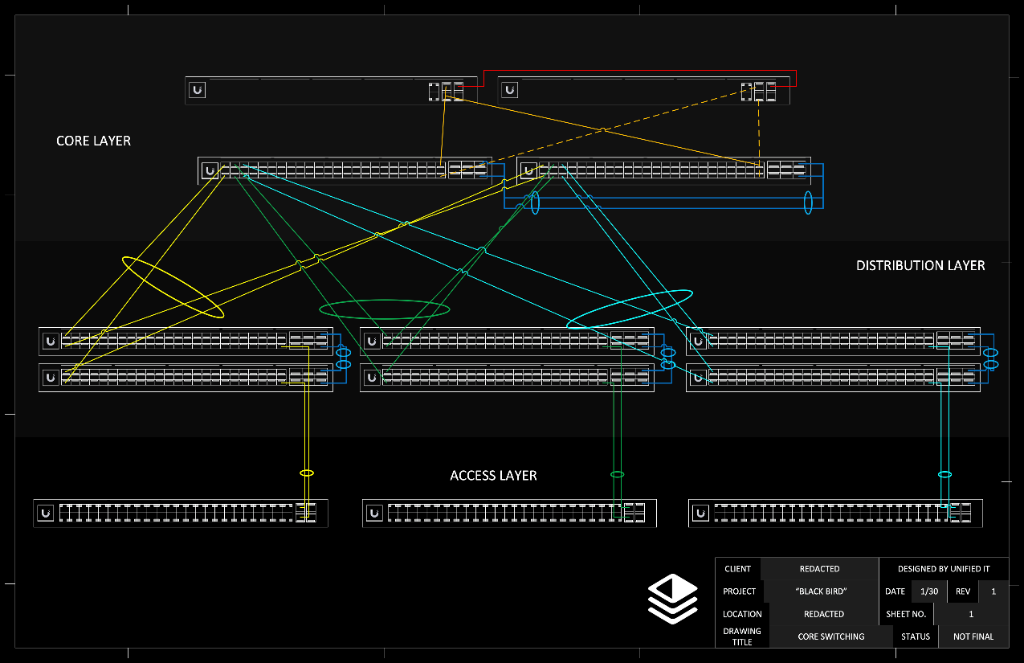1024x663 pixels.
Task: Select the logo on the lower-middle distribution switch
Action: [372, 378]
